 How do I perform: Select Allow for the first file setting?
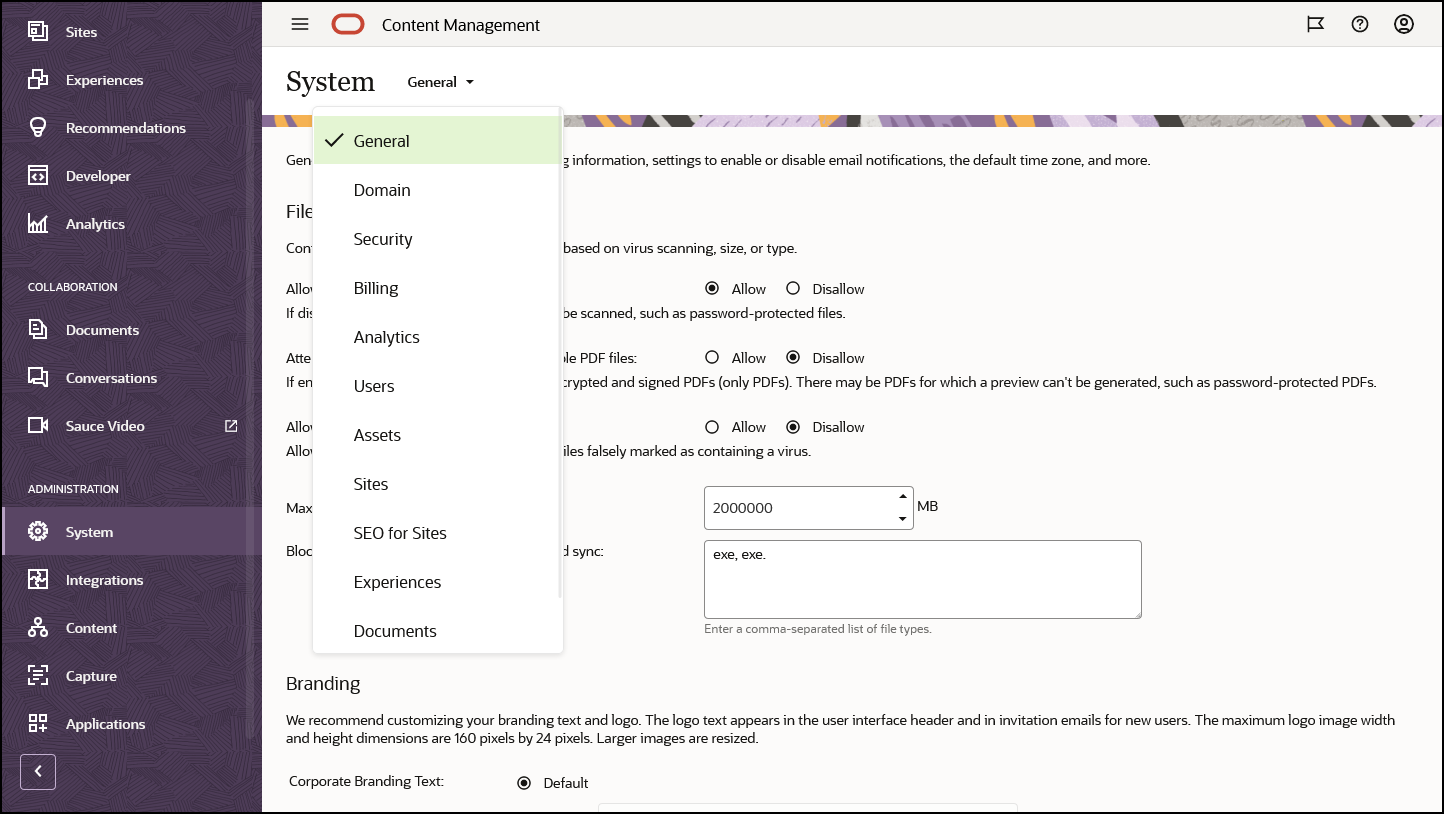[x=712, y=289]
